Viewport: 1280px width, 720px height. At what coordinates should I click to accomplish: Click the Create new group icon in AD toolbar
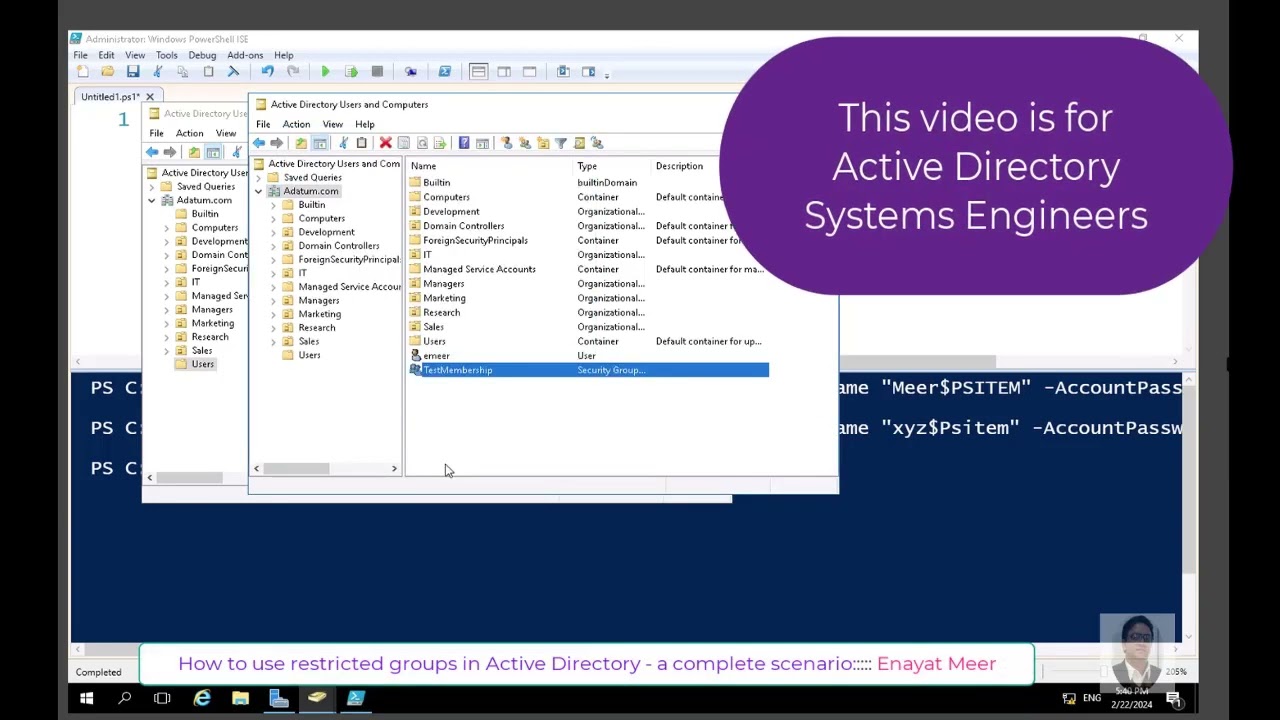point(524,143)
